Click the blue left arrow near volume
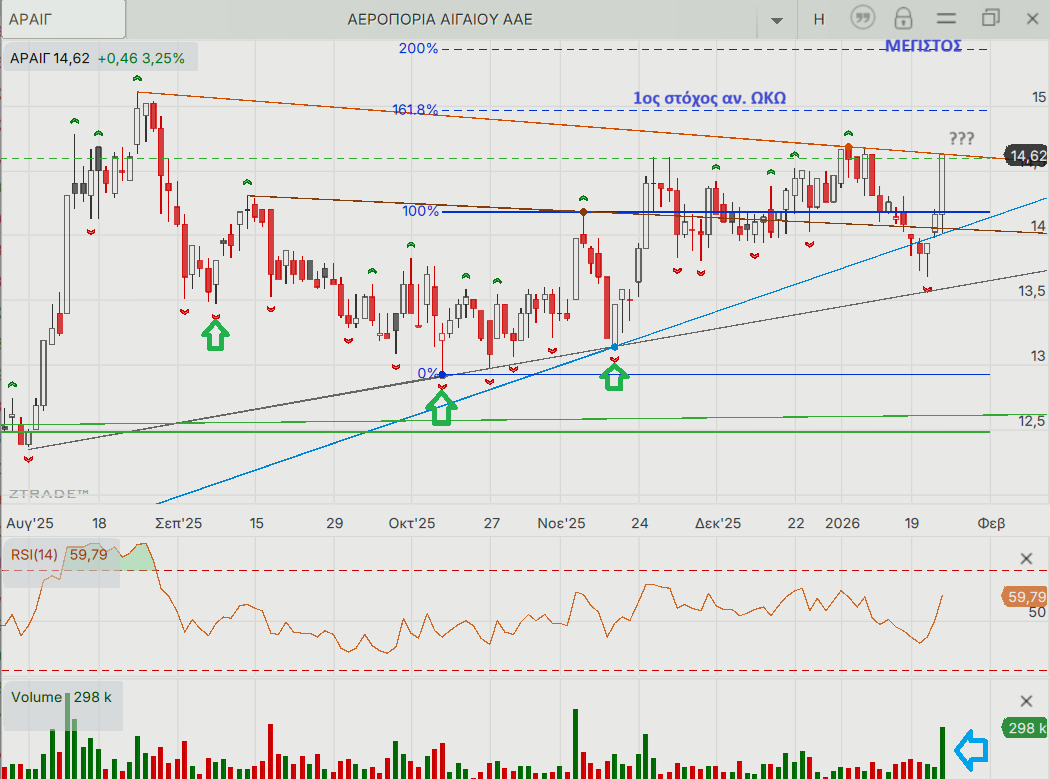1050x779 pixels. [x=971, y=748]
